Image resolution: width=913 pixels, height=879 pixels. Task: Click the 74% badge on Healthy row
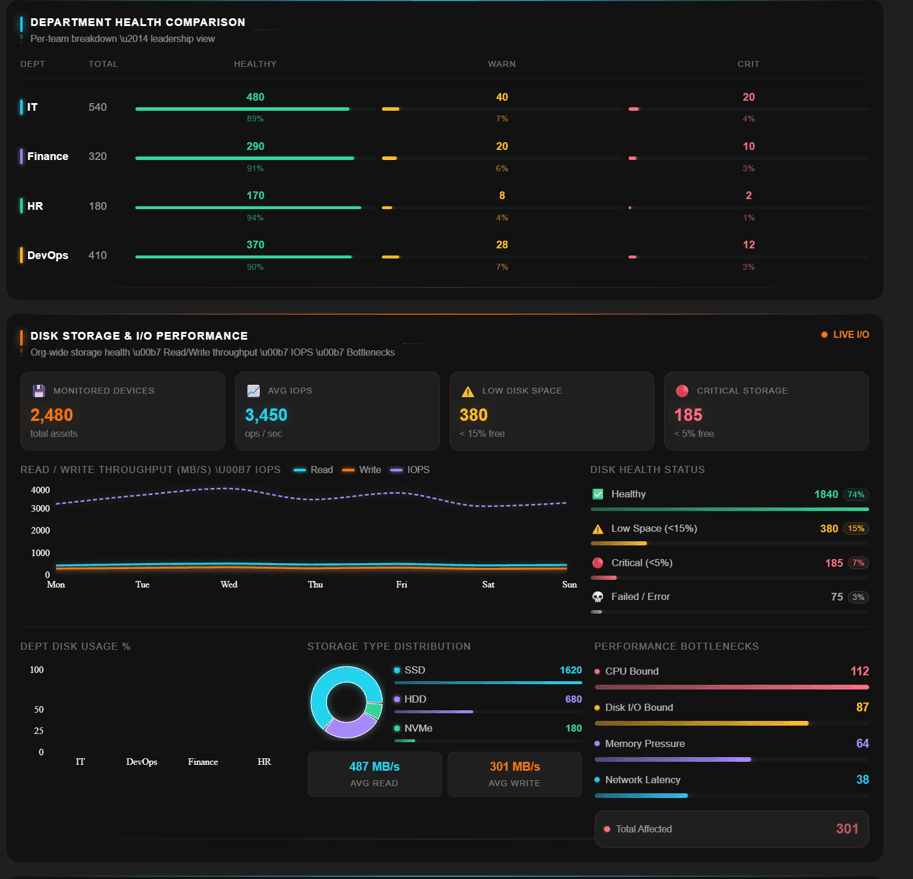pos(856,494)
